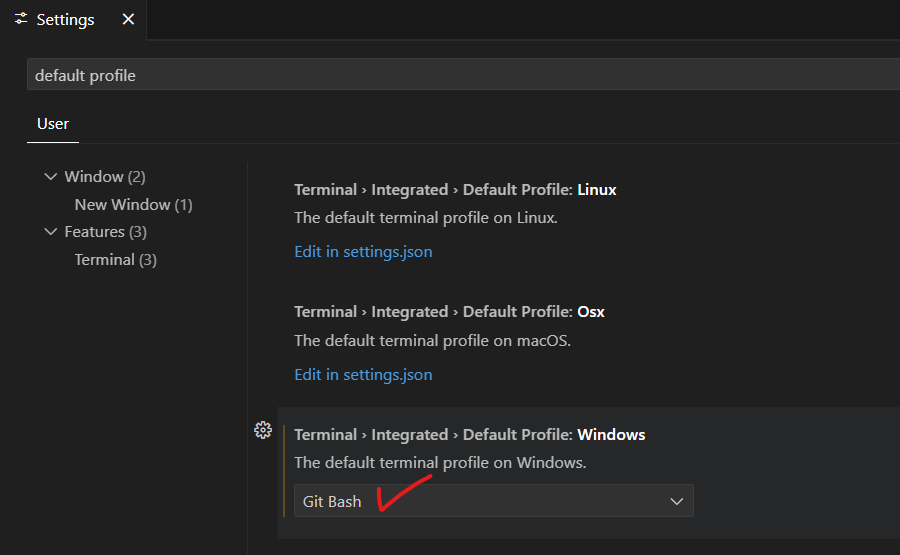Select the Default Profile: Linux setting title
This screenshot has height=555, width=900.
pyautogui.click(x=455, y=190)
